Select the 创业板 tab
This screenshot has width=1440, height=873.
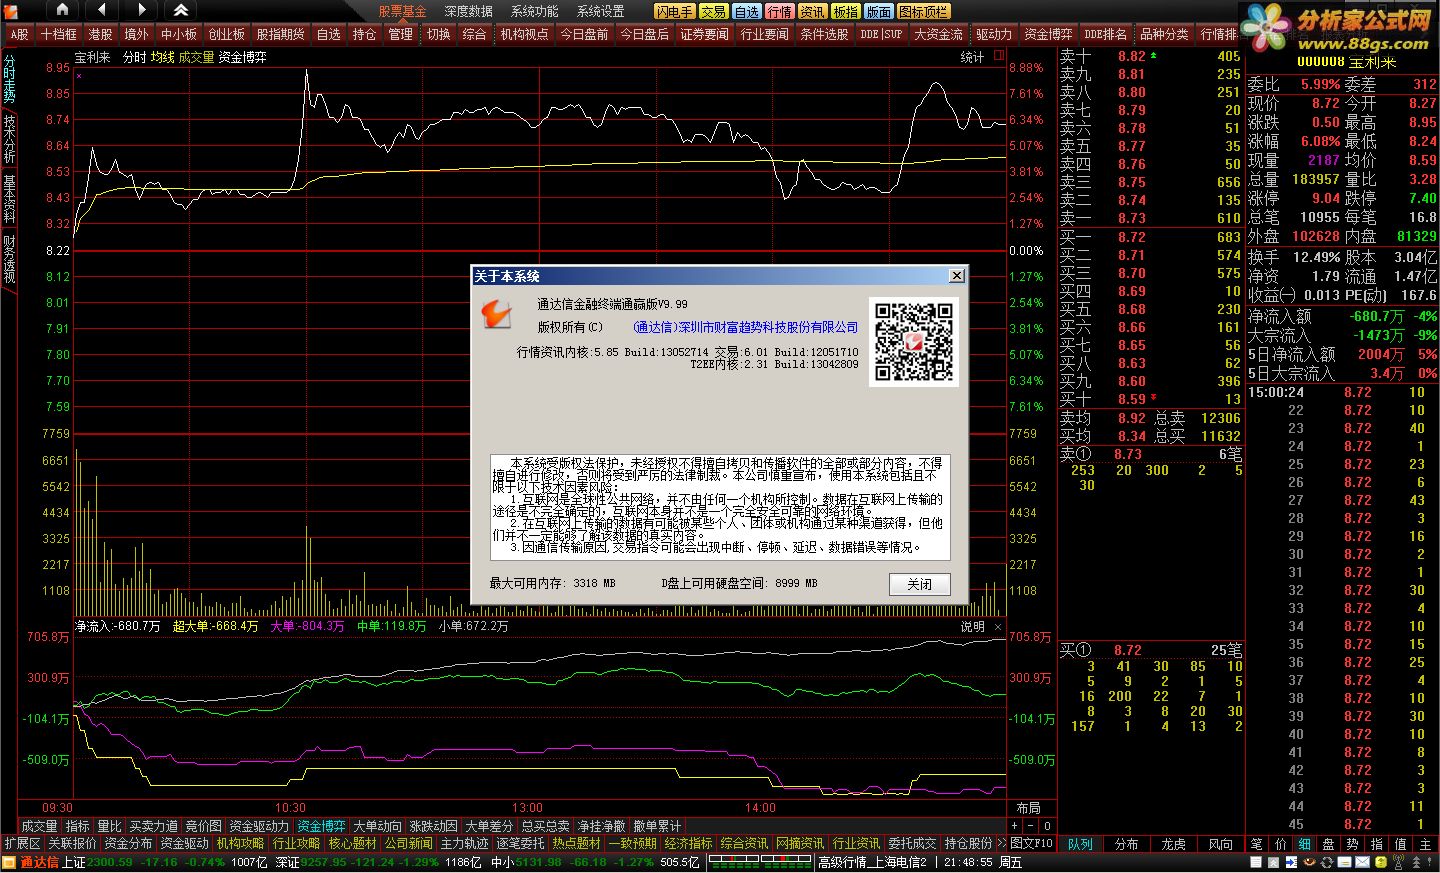226,34
